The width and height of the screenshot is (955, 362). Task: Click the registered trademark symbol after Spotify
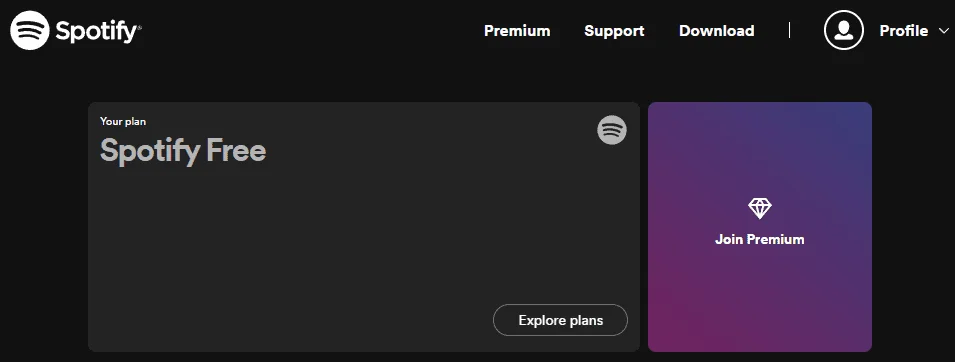(x=139, y=27)
